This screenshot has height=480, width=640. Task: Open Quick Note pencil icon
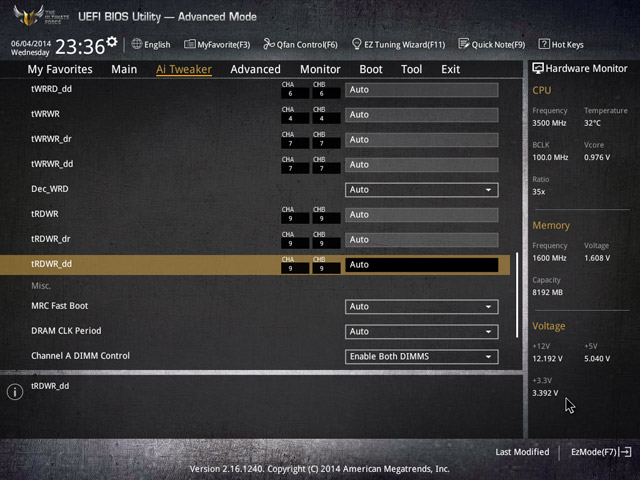[x=464, y=44]
